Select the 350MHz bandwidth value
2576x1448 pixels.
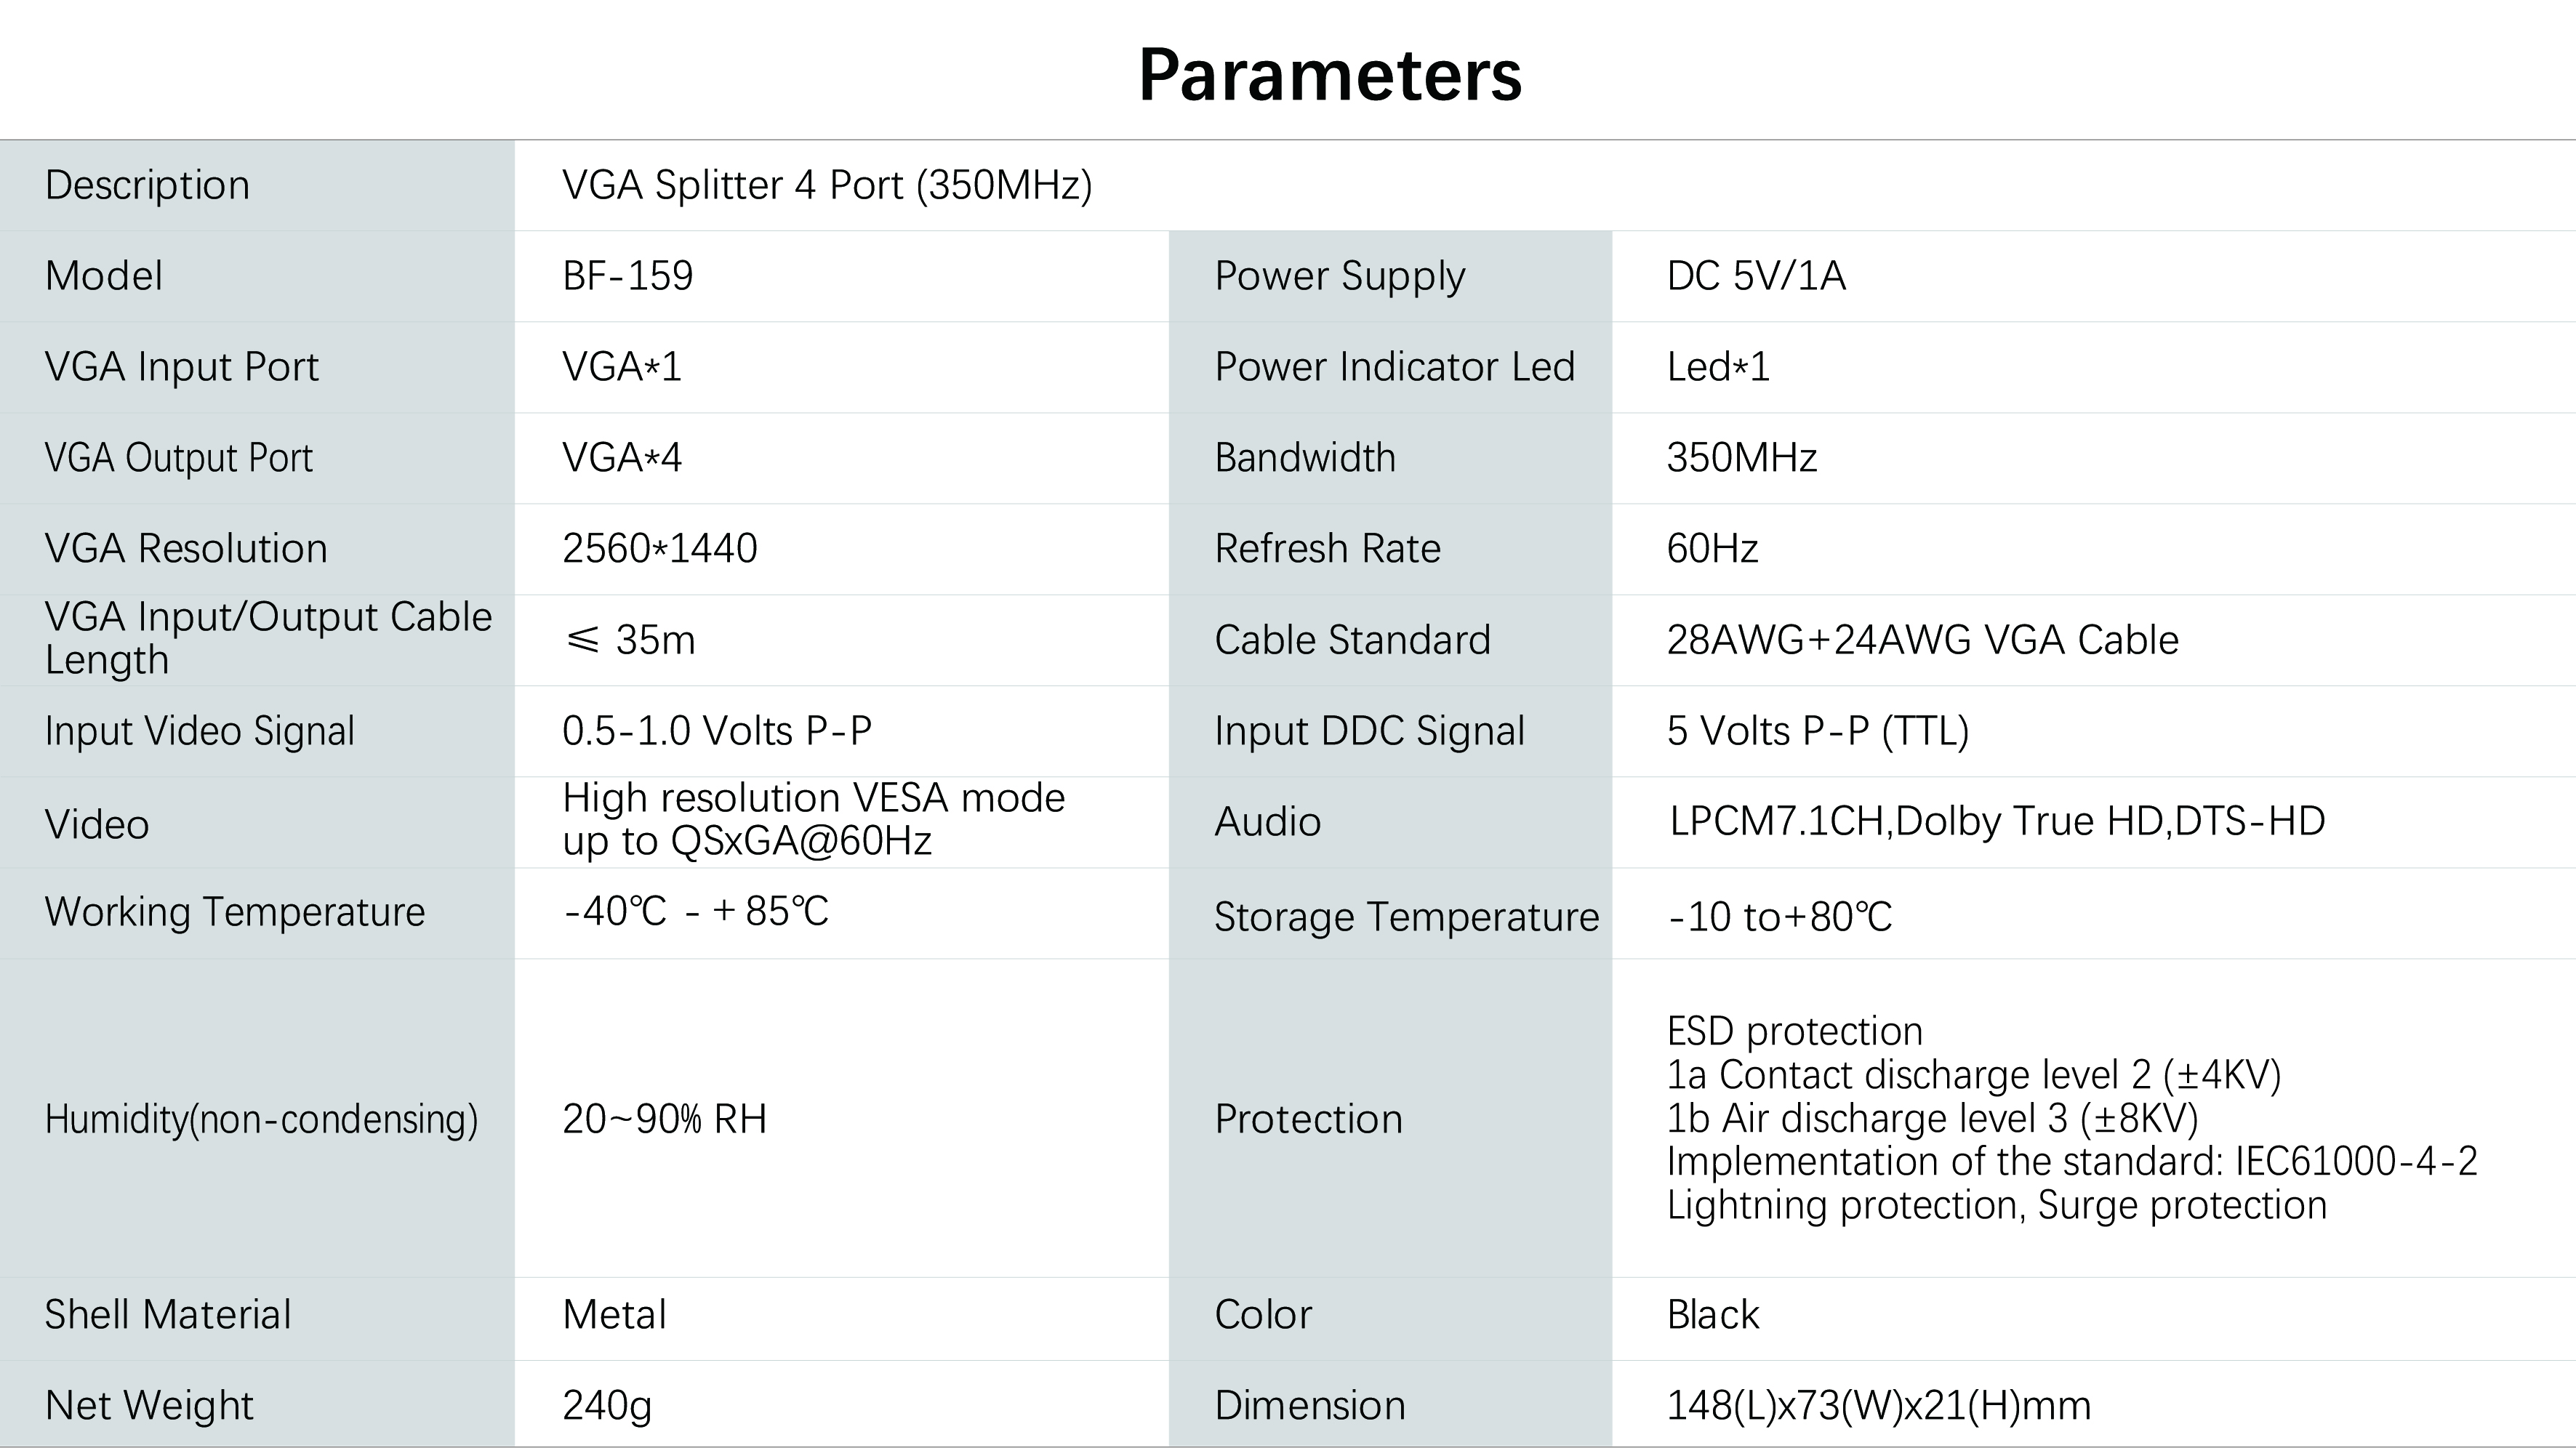tap(1741, 458)
